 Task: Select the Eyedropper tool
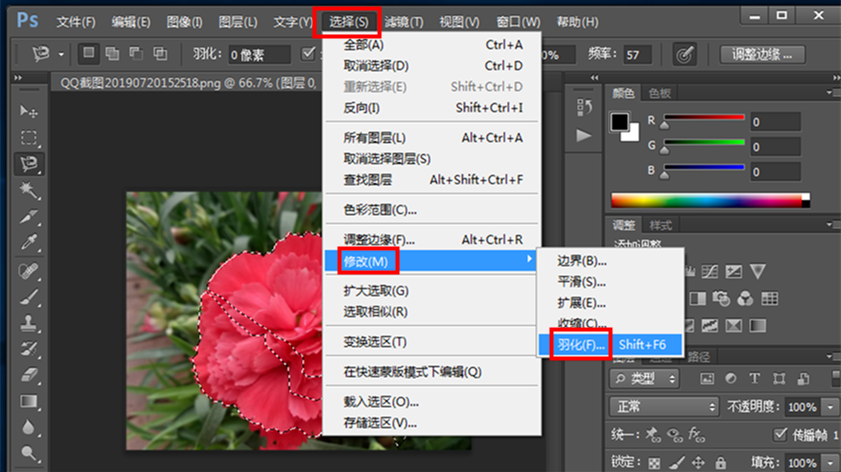(x=28, y=242)
